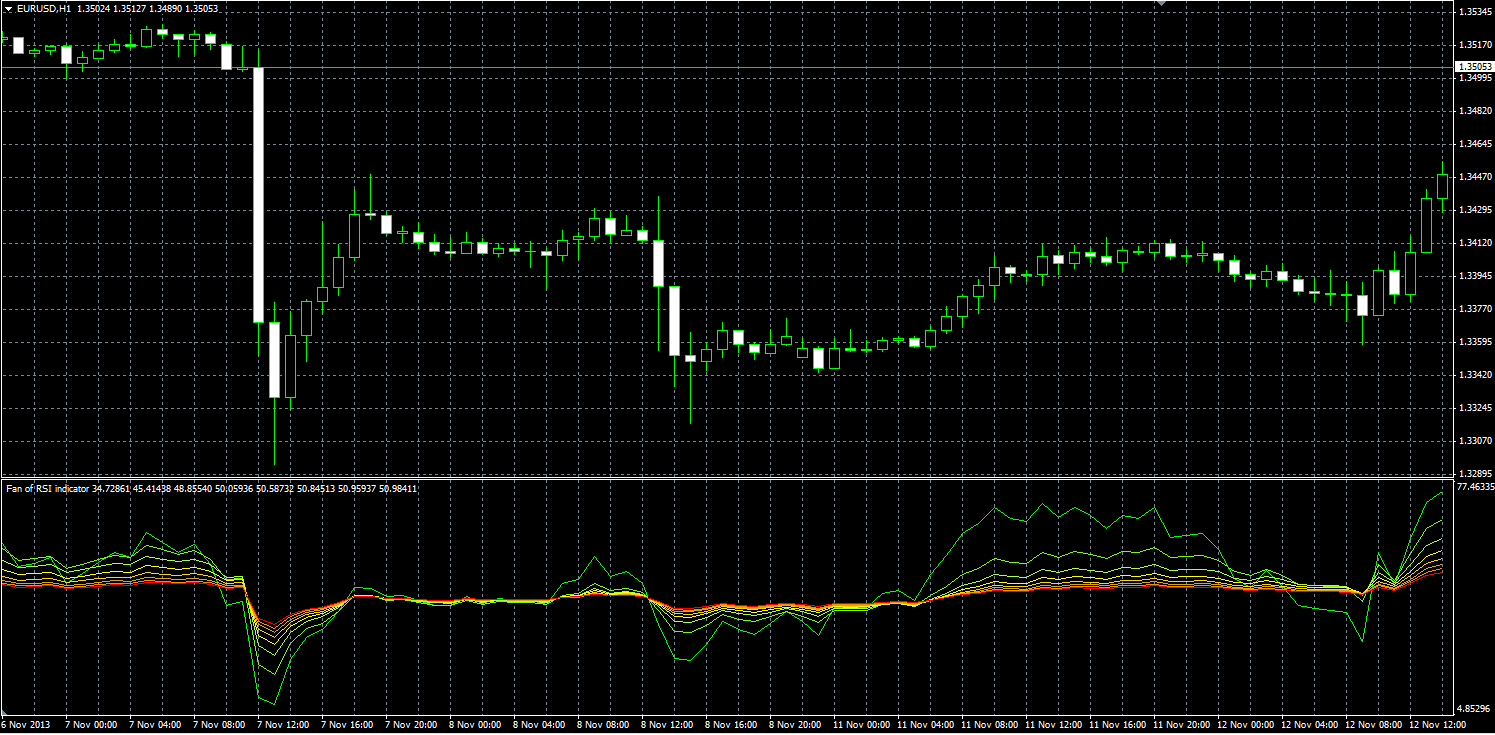Click price scale label 1.33595
The width and height of the screenshot is (1495, 735).
pos(1476,342)
